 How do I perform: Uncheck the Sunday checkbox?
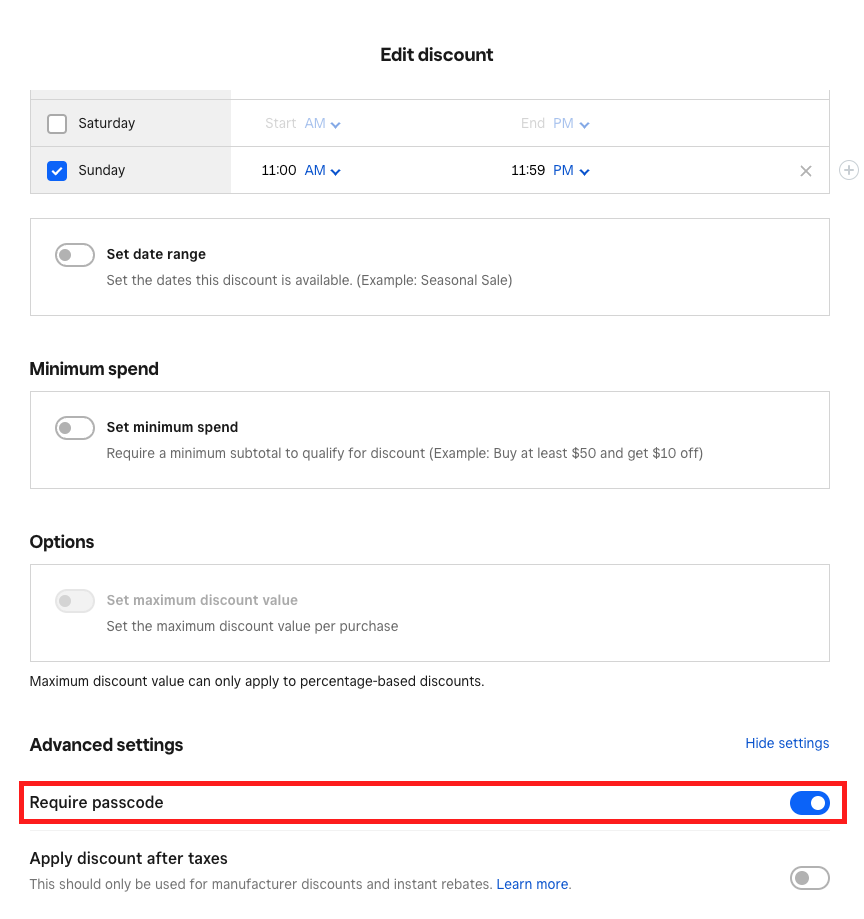[58, 171]
